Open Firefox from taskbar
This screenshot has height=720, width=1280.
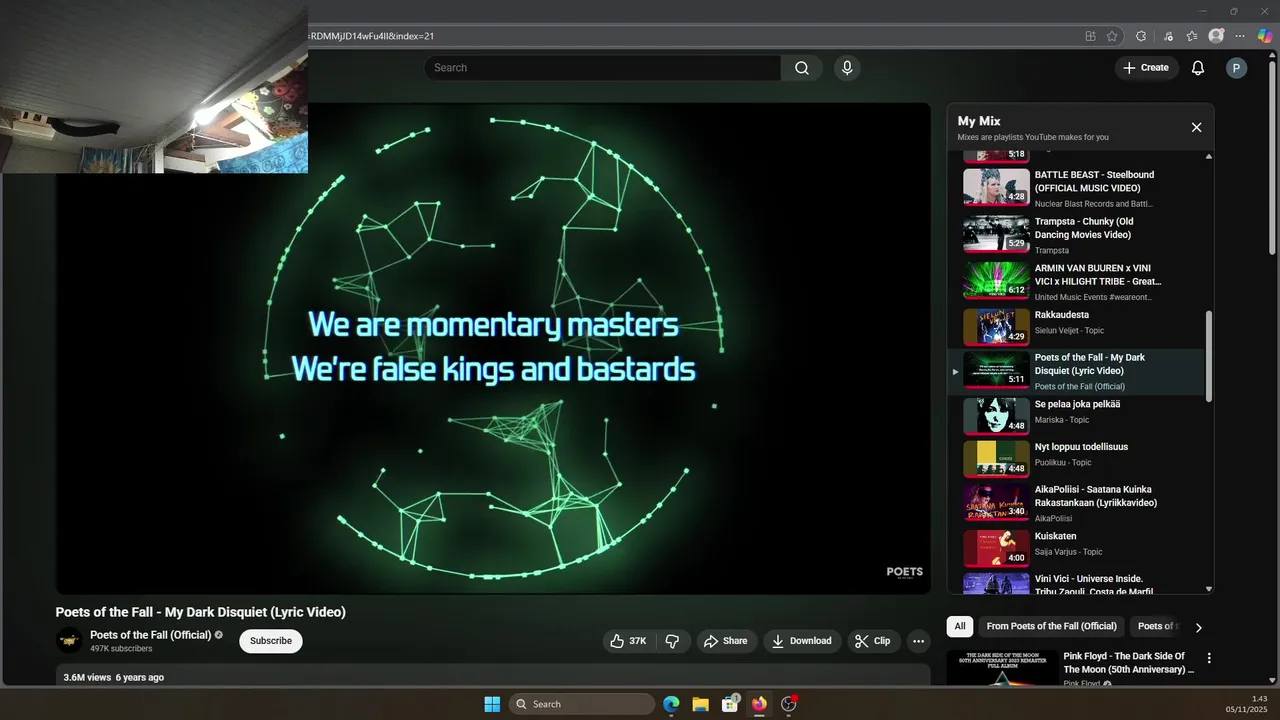tap(759, 704)
